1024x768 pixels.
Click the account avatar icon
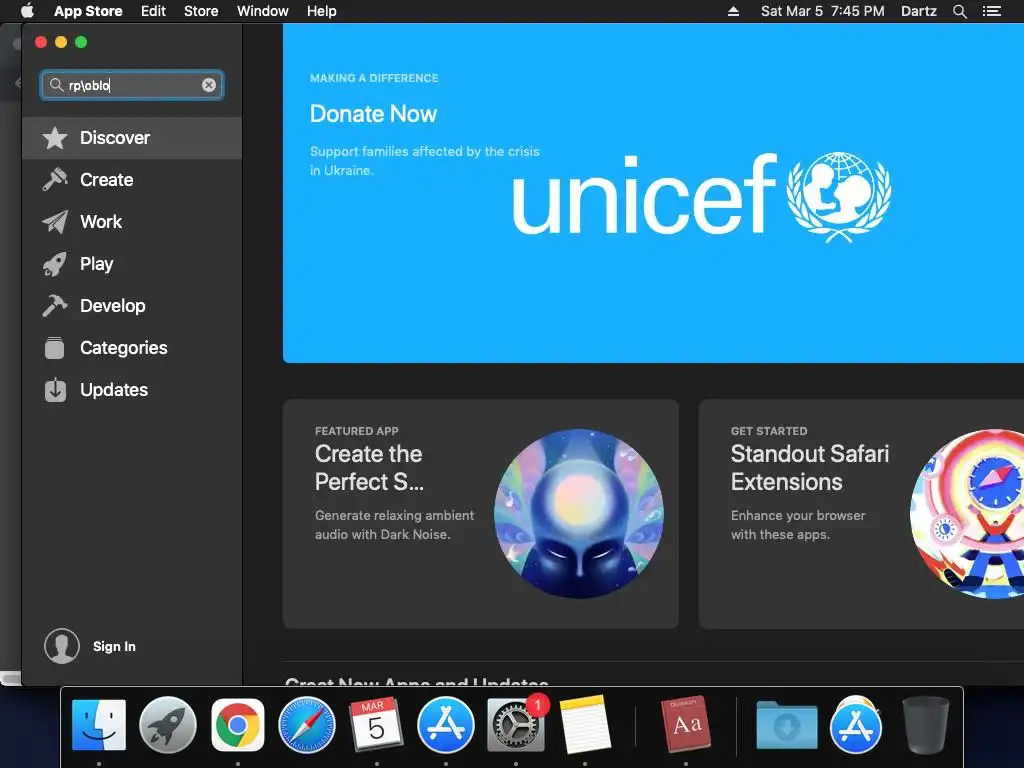pyautogui.click(x=62, y=646)
